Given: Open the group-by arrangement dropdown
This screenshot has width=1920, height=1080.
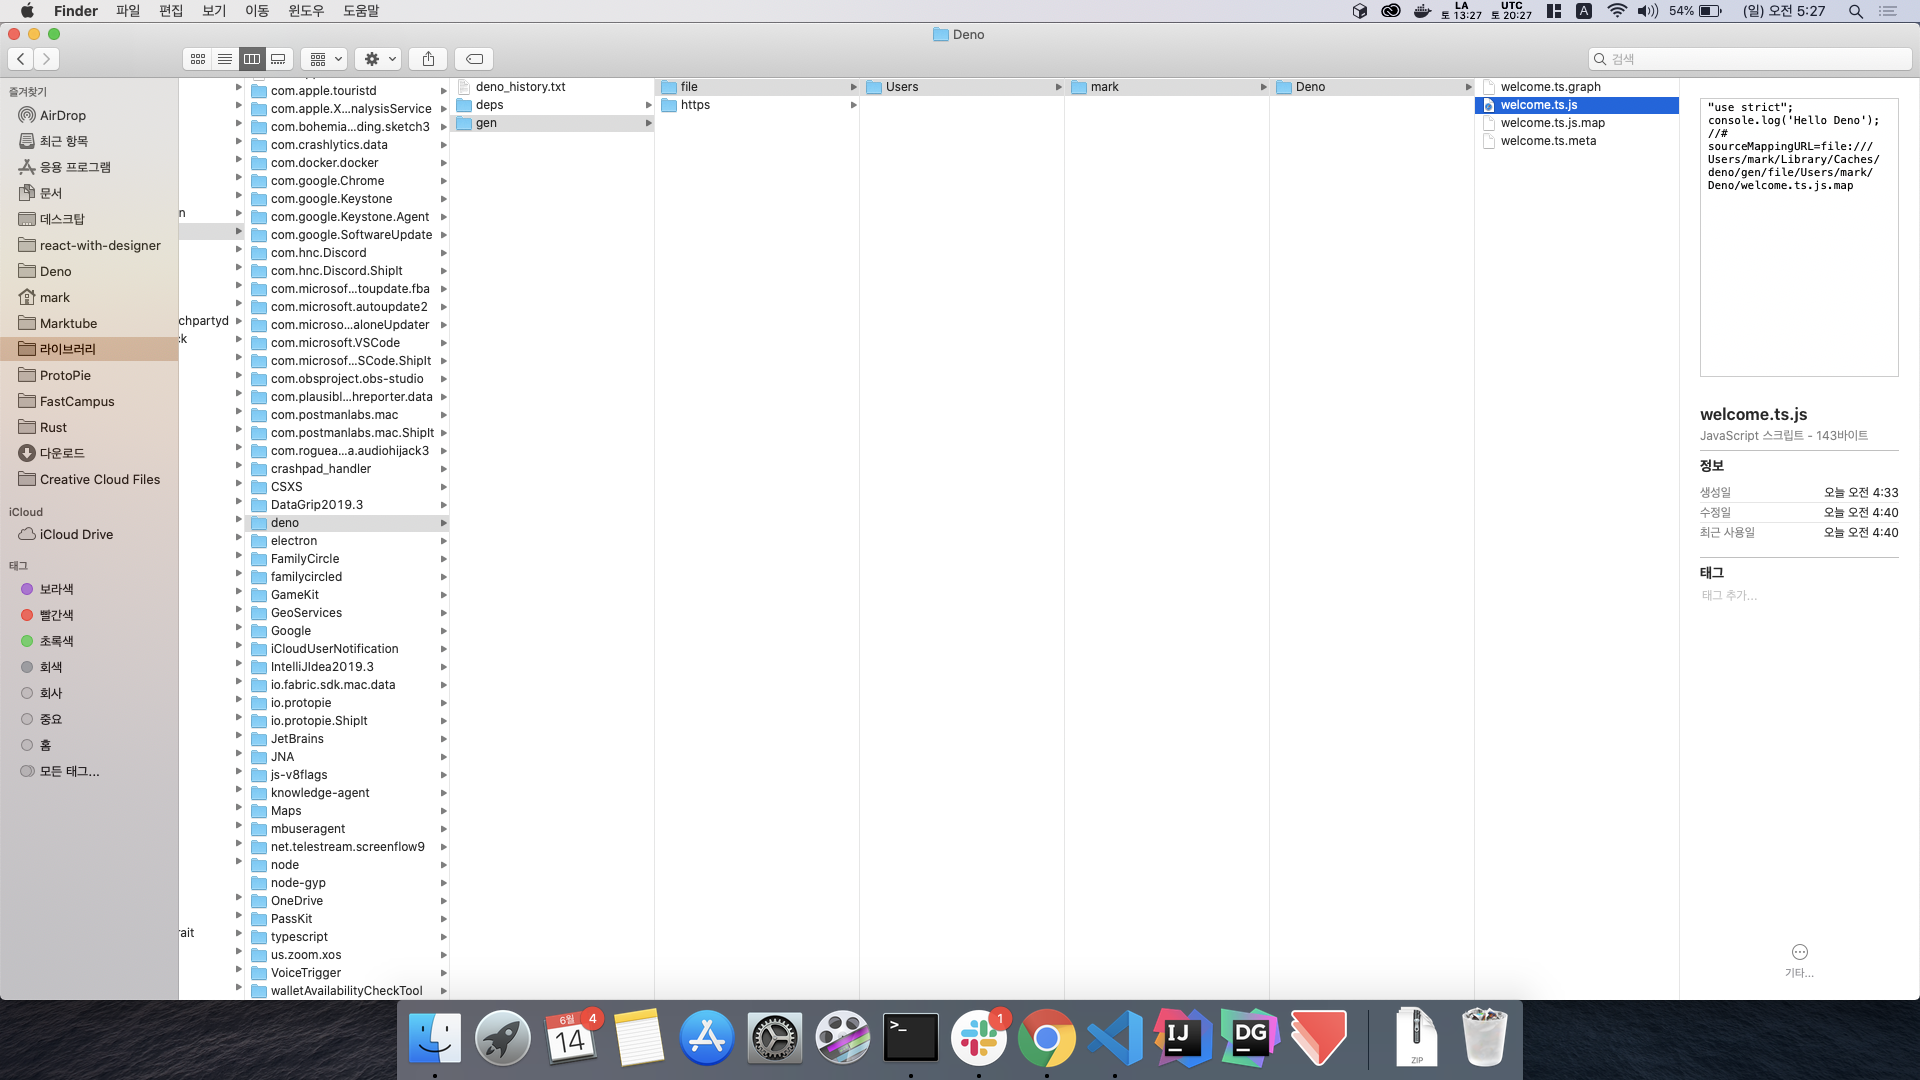Looking at the screenshot, I should pos(326,59).
